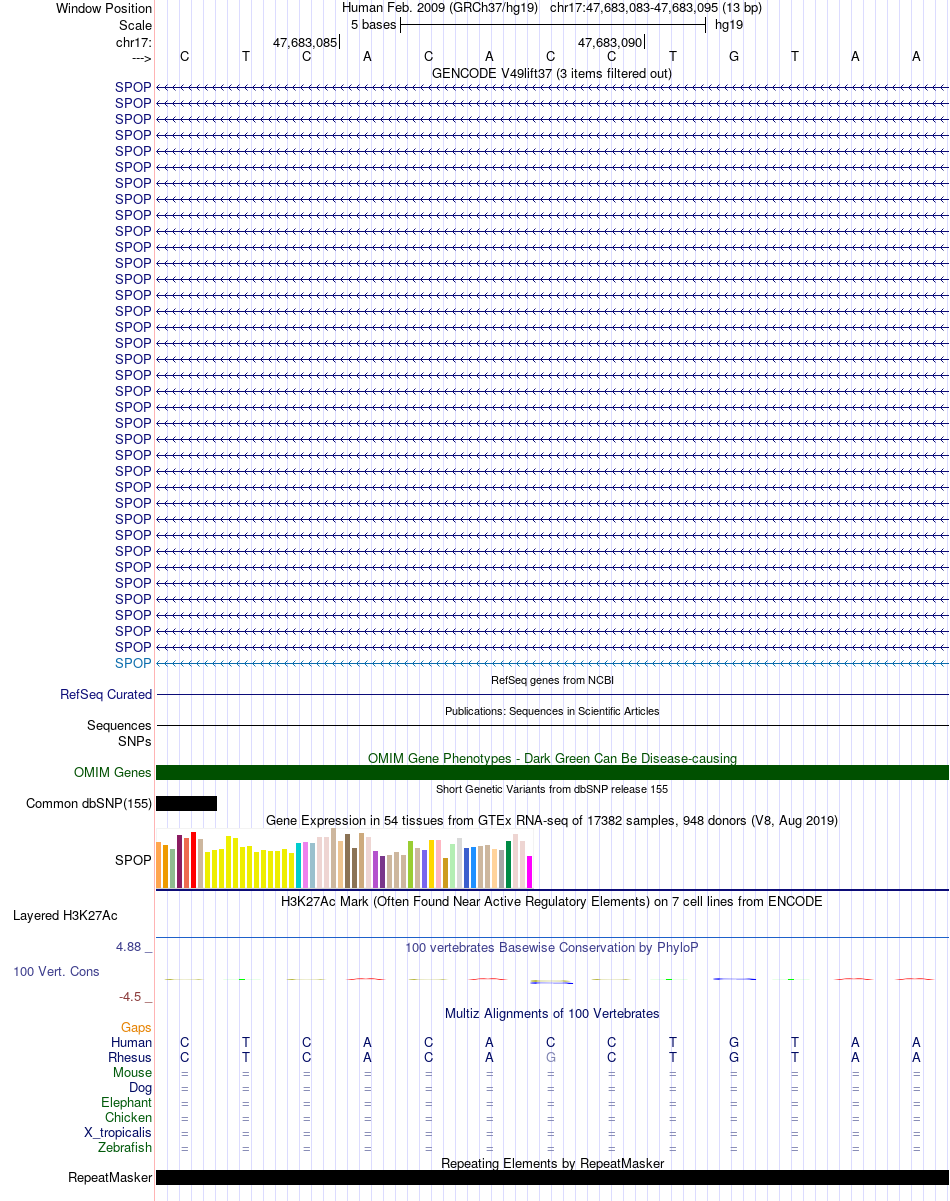
Task: Click the Common dbSNP(155) label
Action: point(89,803)
